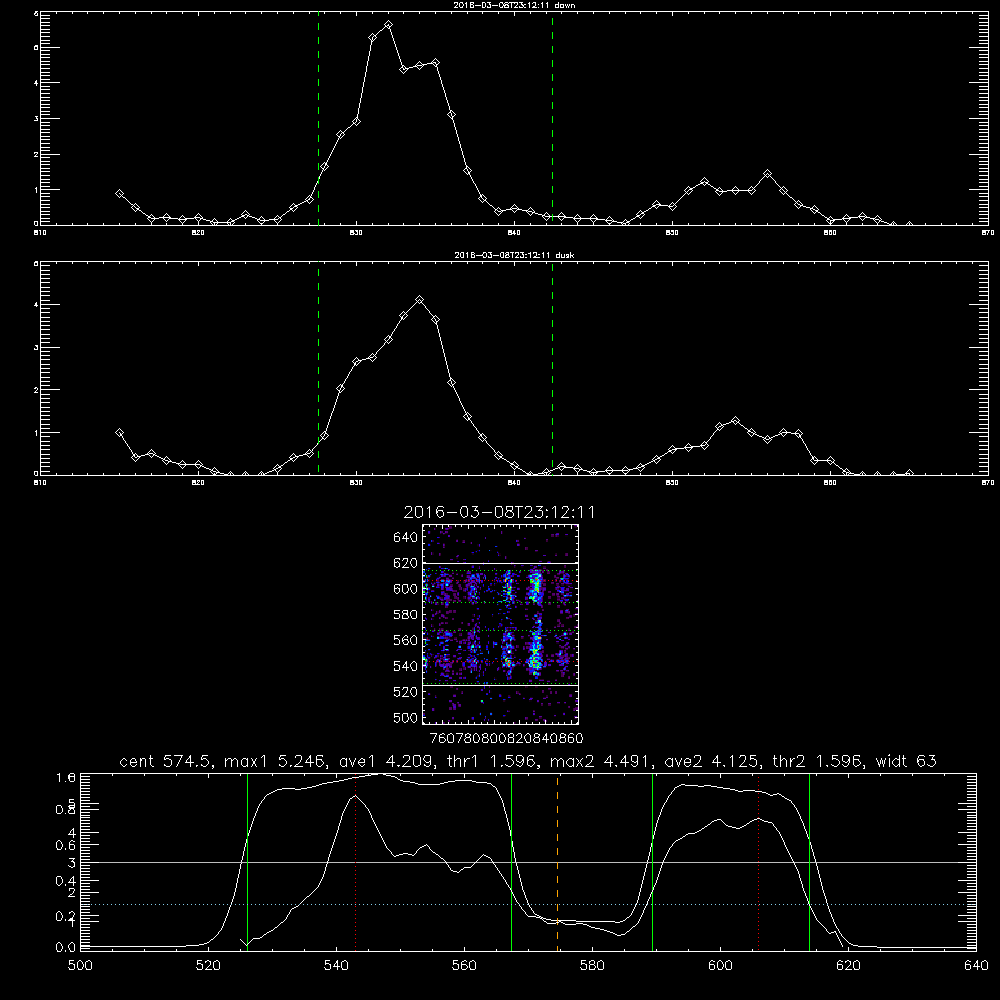The image size is (1000, 1000).
Task: Click the green vertical line near 567 in bottom plot
Action: click(x=511, y=862)
